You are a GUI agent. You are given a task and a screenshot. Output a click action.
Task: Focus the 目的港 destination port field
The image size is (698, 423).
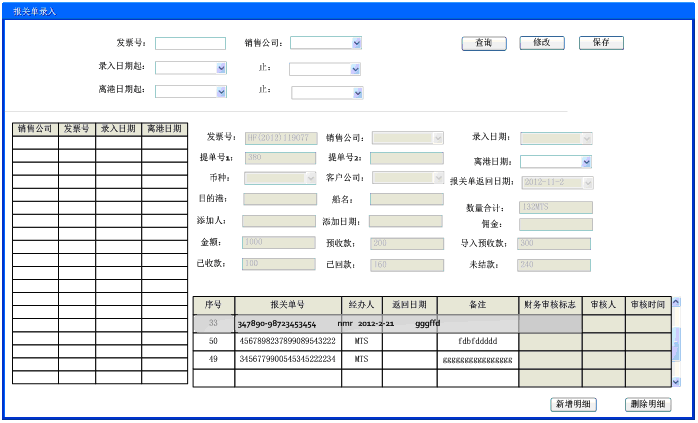[279, 199]
